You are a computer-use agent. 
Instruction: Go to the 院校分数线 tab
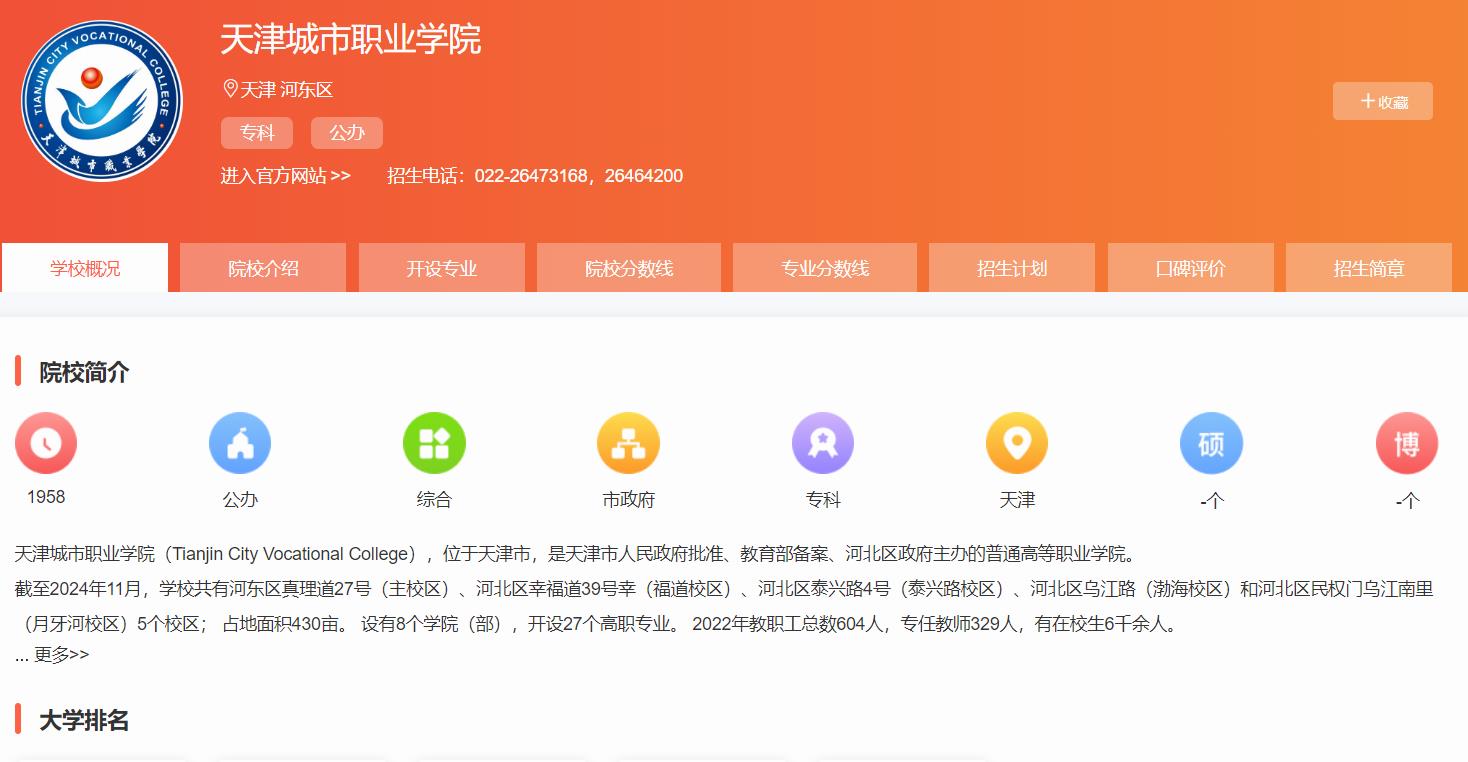[x=628, y=268]
